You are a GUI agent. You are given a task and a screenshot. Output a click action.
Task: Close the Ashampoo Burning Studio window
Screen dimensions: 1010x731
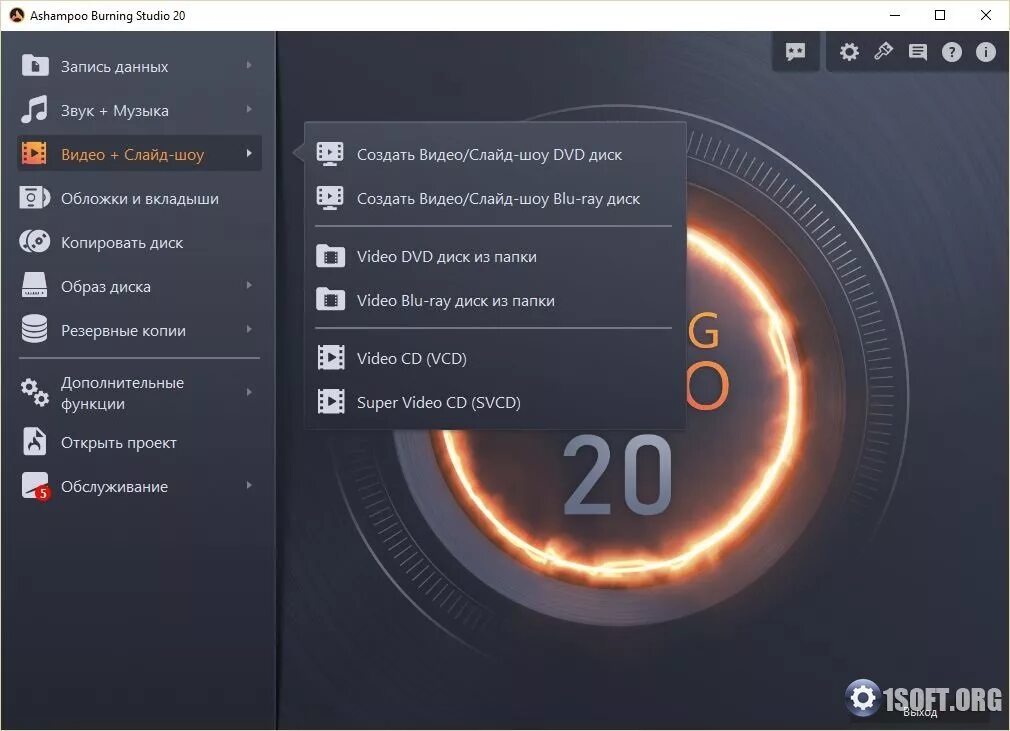pos(986,15)
